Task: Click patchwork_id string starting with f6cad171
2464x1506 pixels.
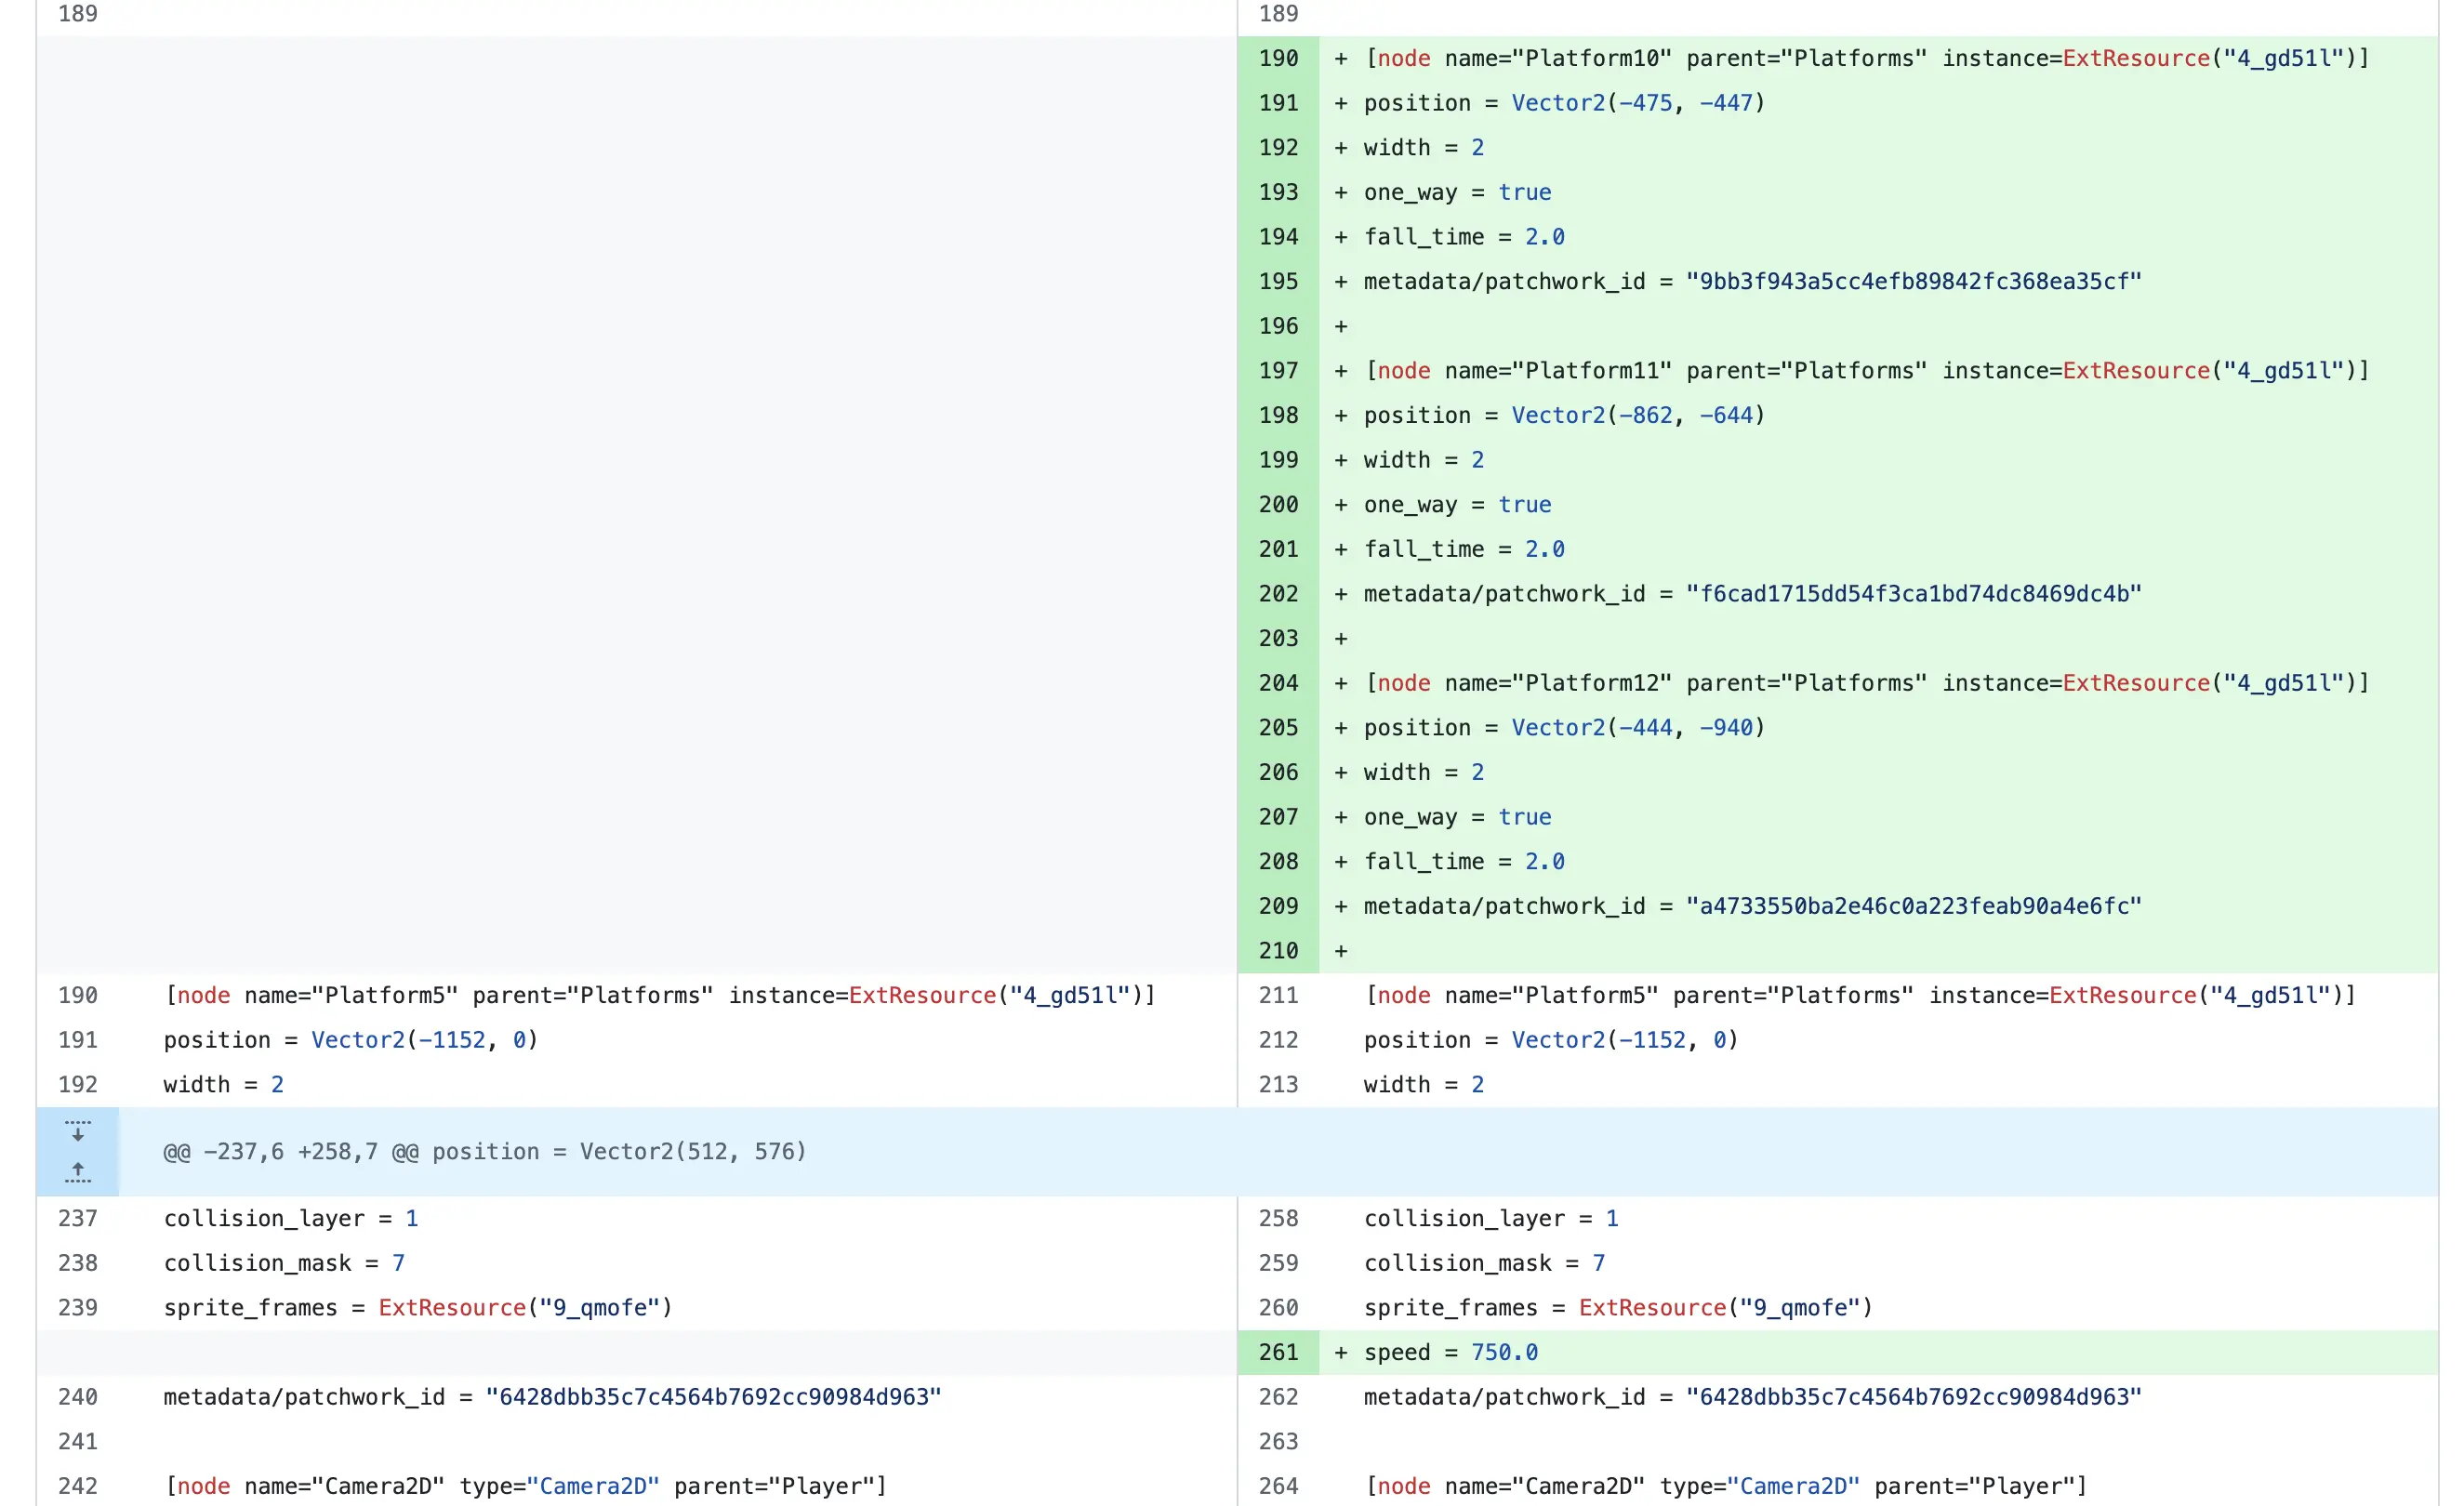Action: [x=1912, y=594]
